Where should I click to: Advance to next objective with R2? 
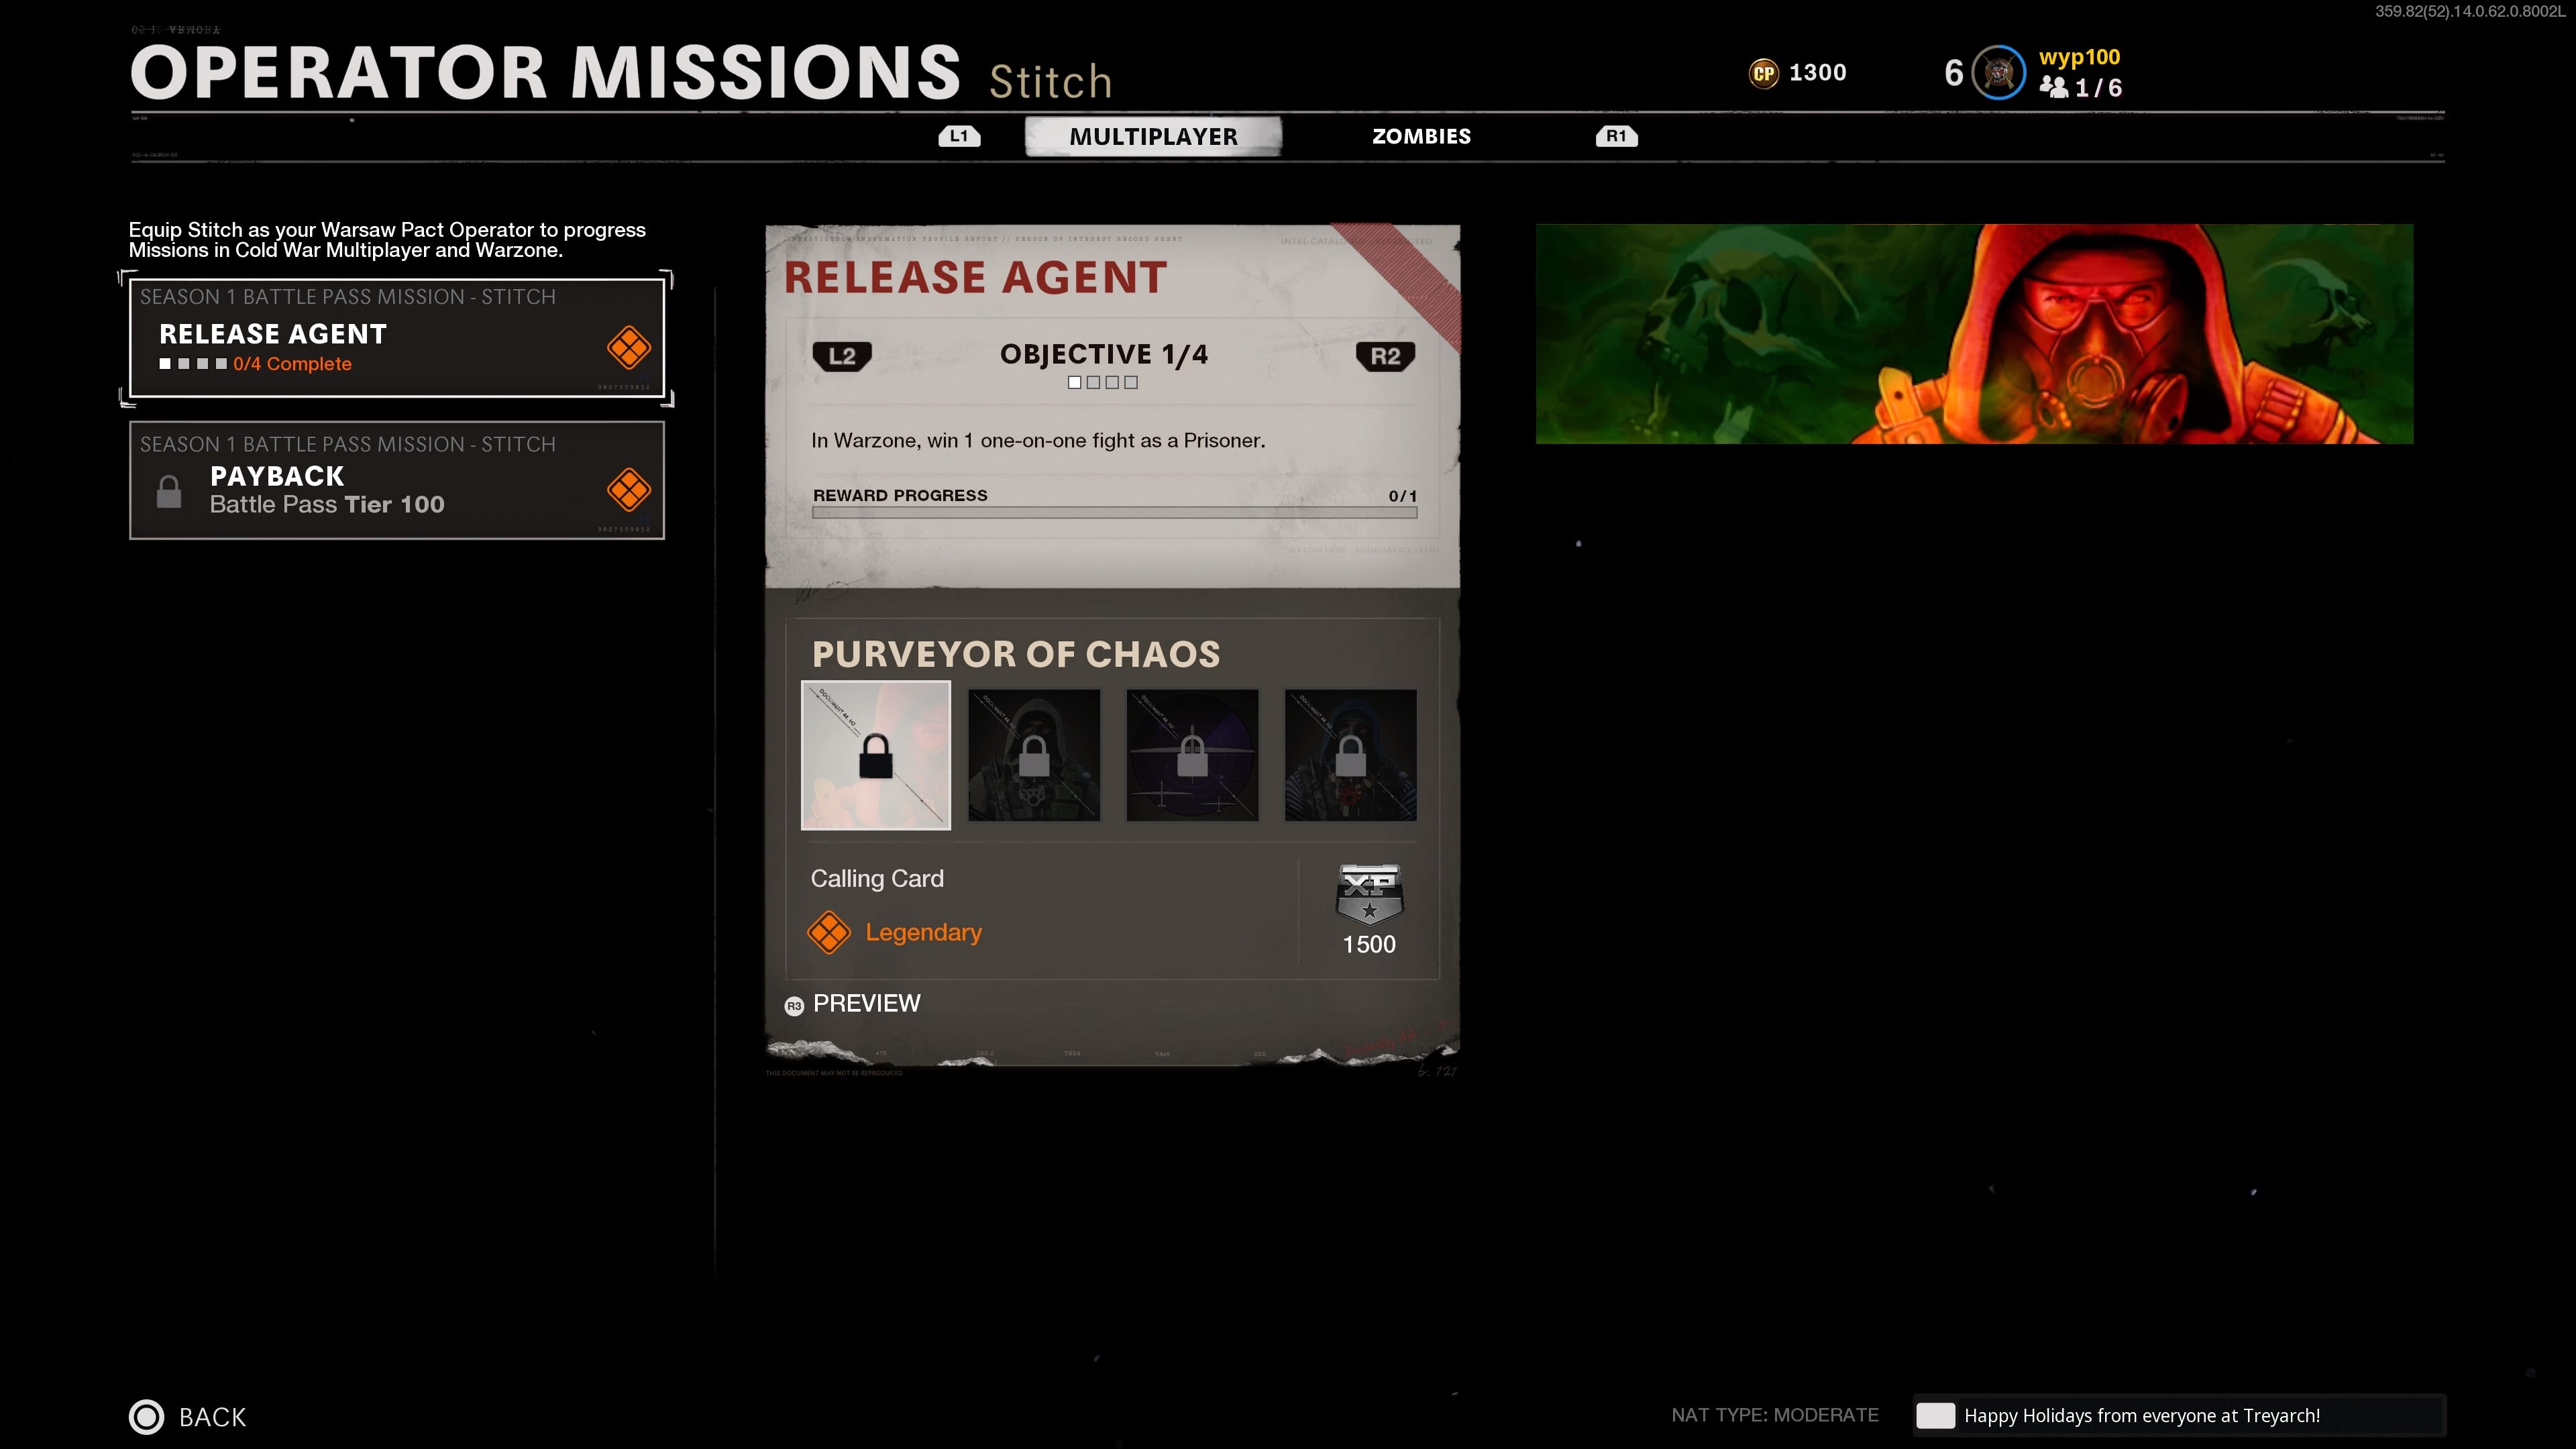[x=1385, y=356]
